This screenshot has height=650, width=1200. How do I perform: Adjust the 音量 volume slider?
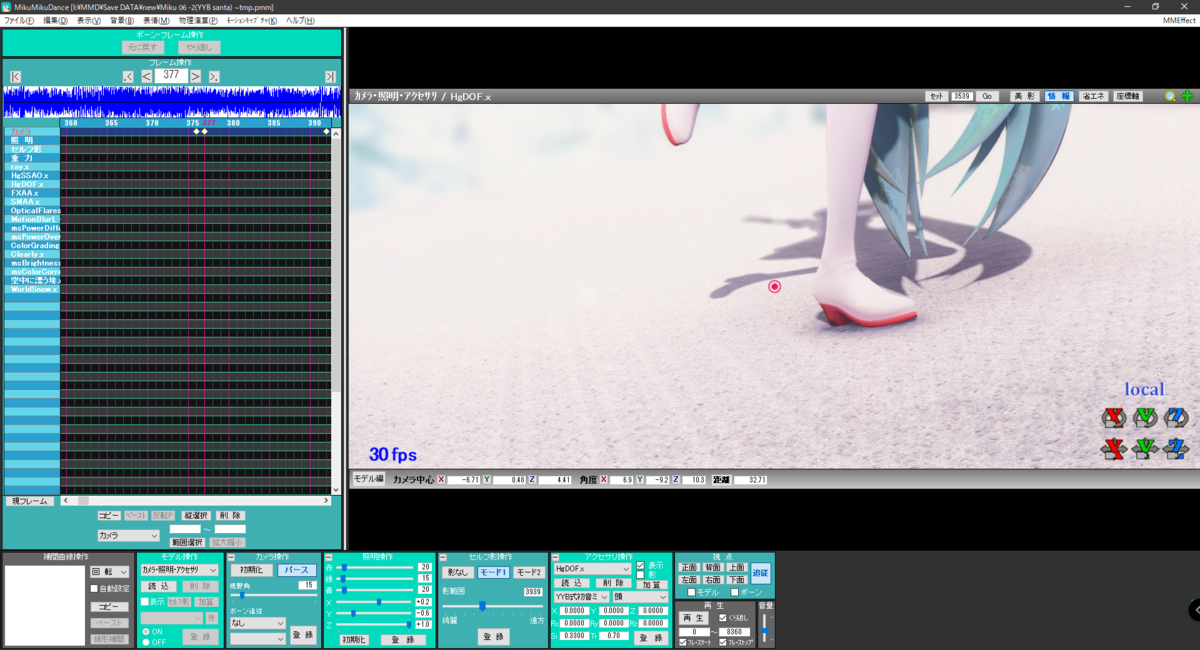coord(766,628)
